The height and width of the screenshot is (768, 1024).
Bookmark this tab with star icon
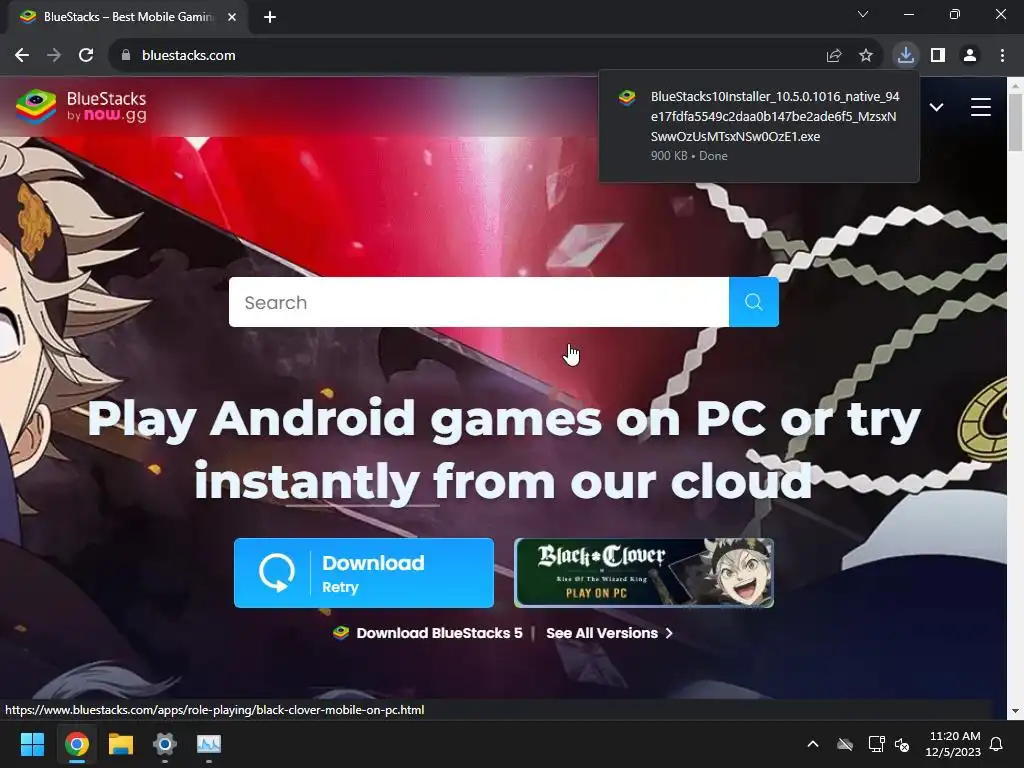pyautogui.click(x=866, y=56)
